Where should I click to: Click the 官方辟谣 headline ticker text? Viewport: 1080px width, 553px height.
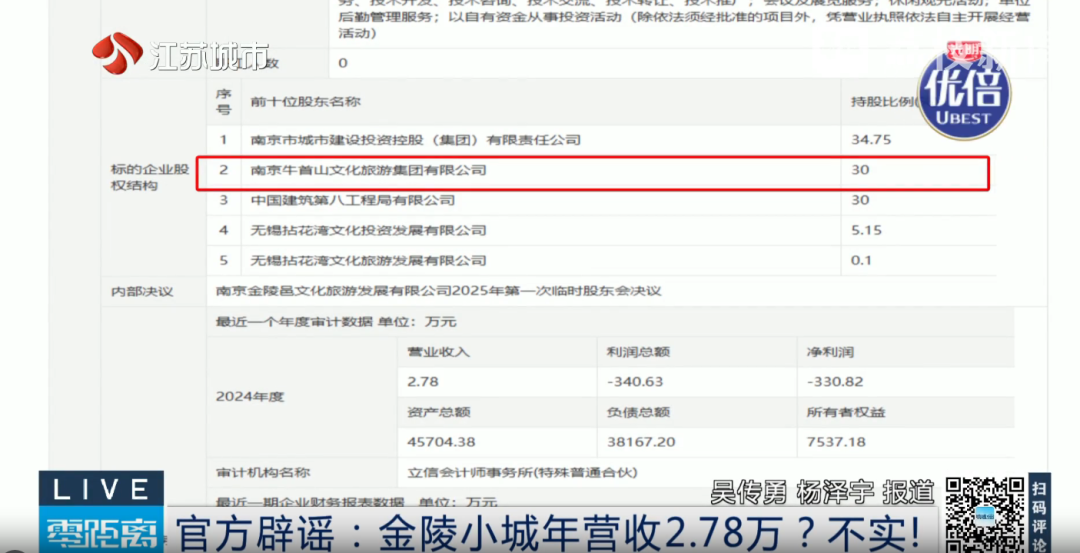coord(545,529)
